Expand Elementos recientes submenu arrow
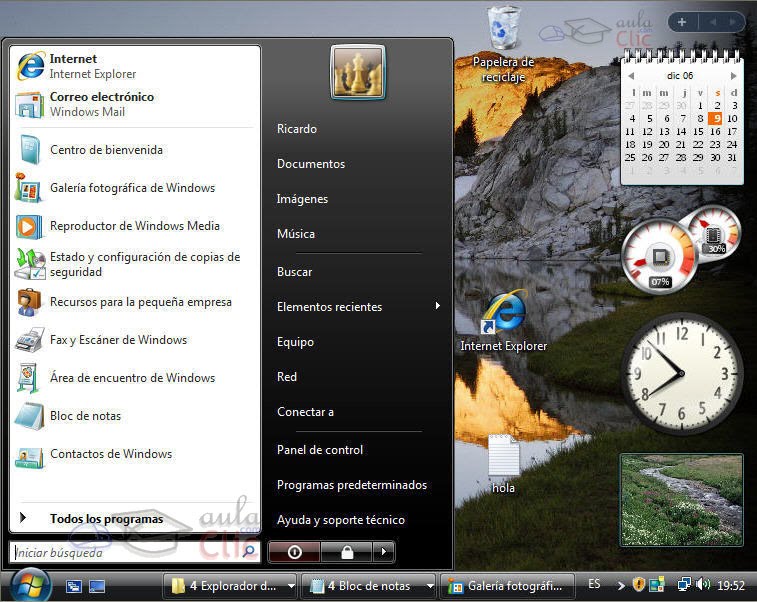This screenshot has height=602, width=757. 437,306
